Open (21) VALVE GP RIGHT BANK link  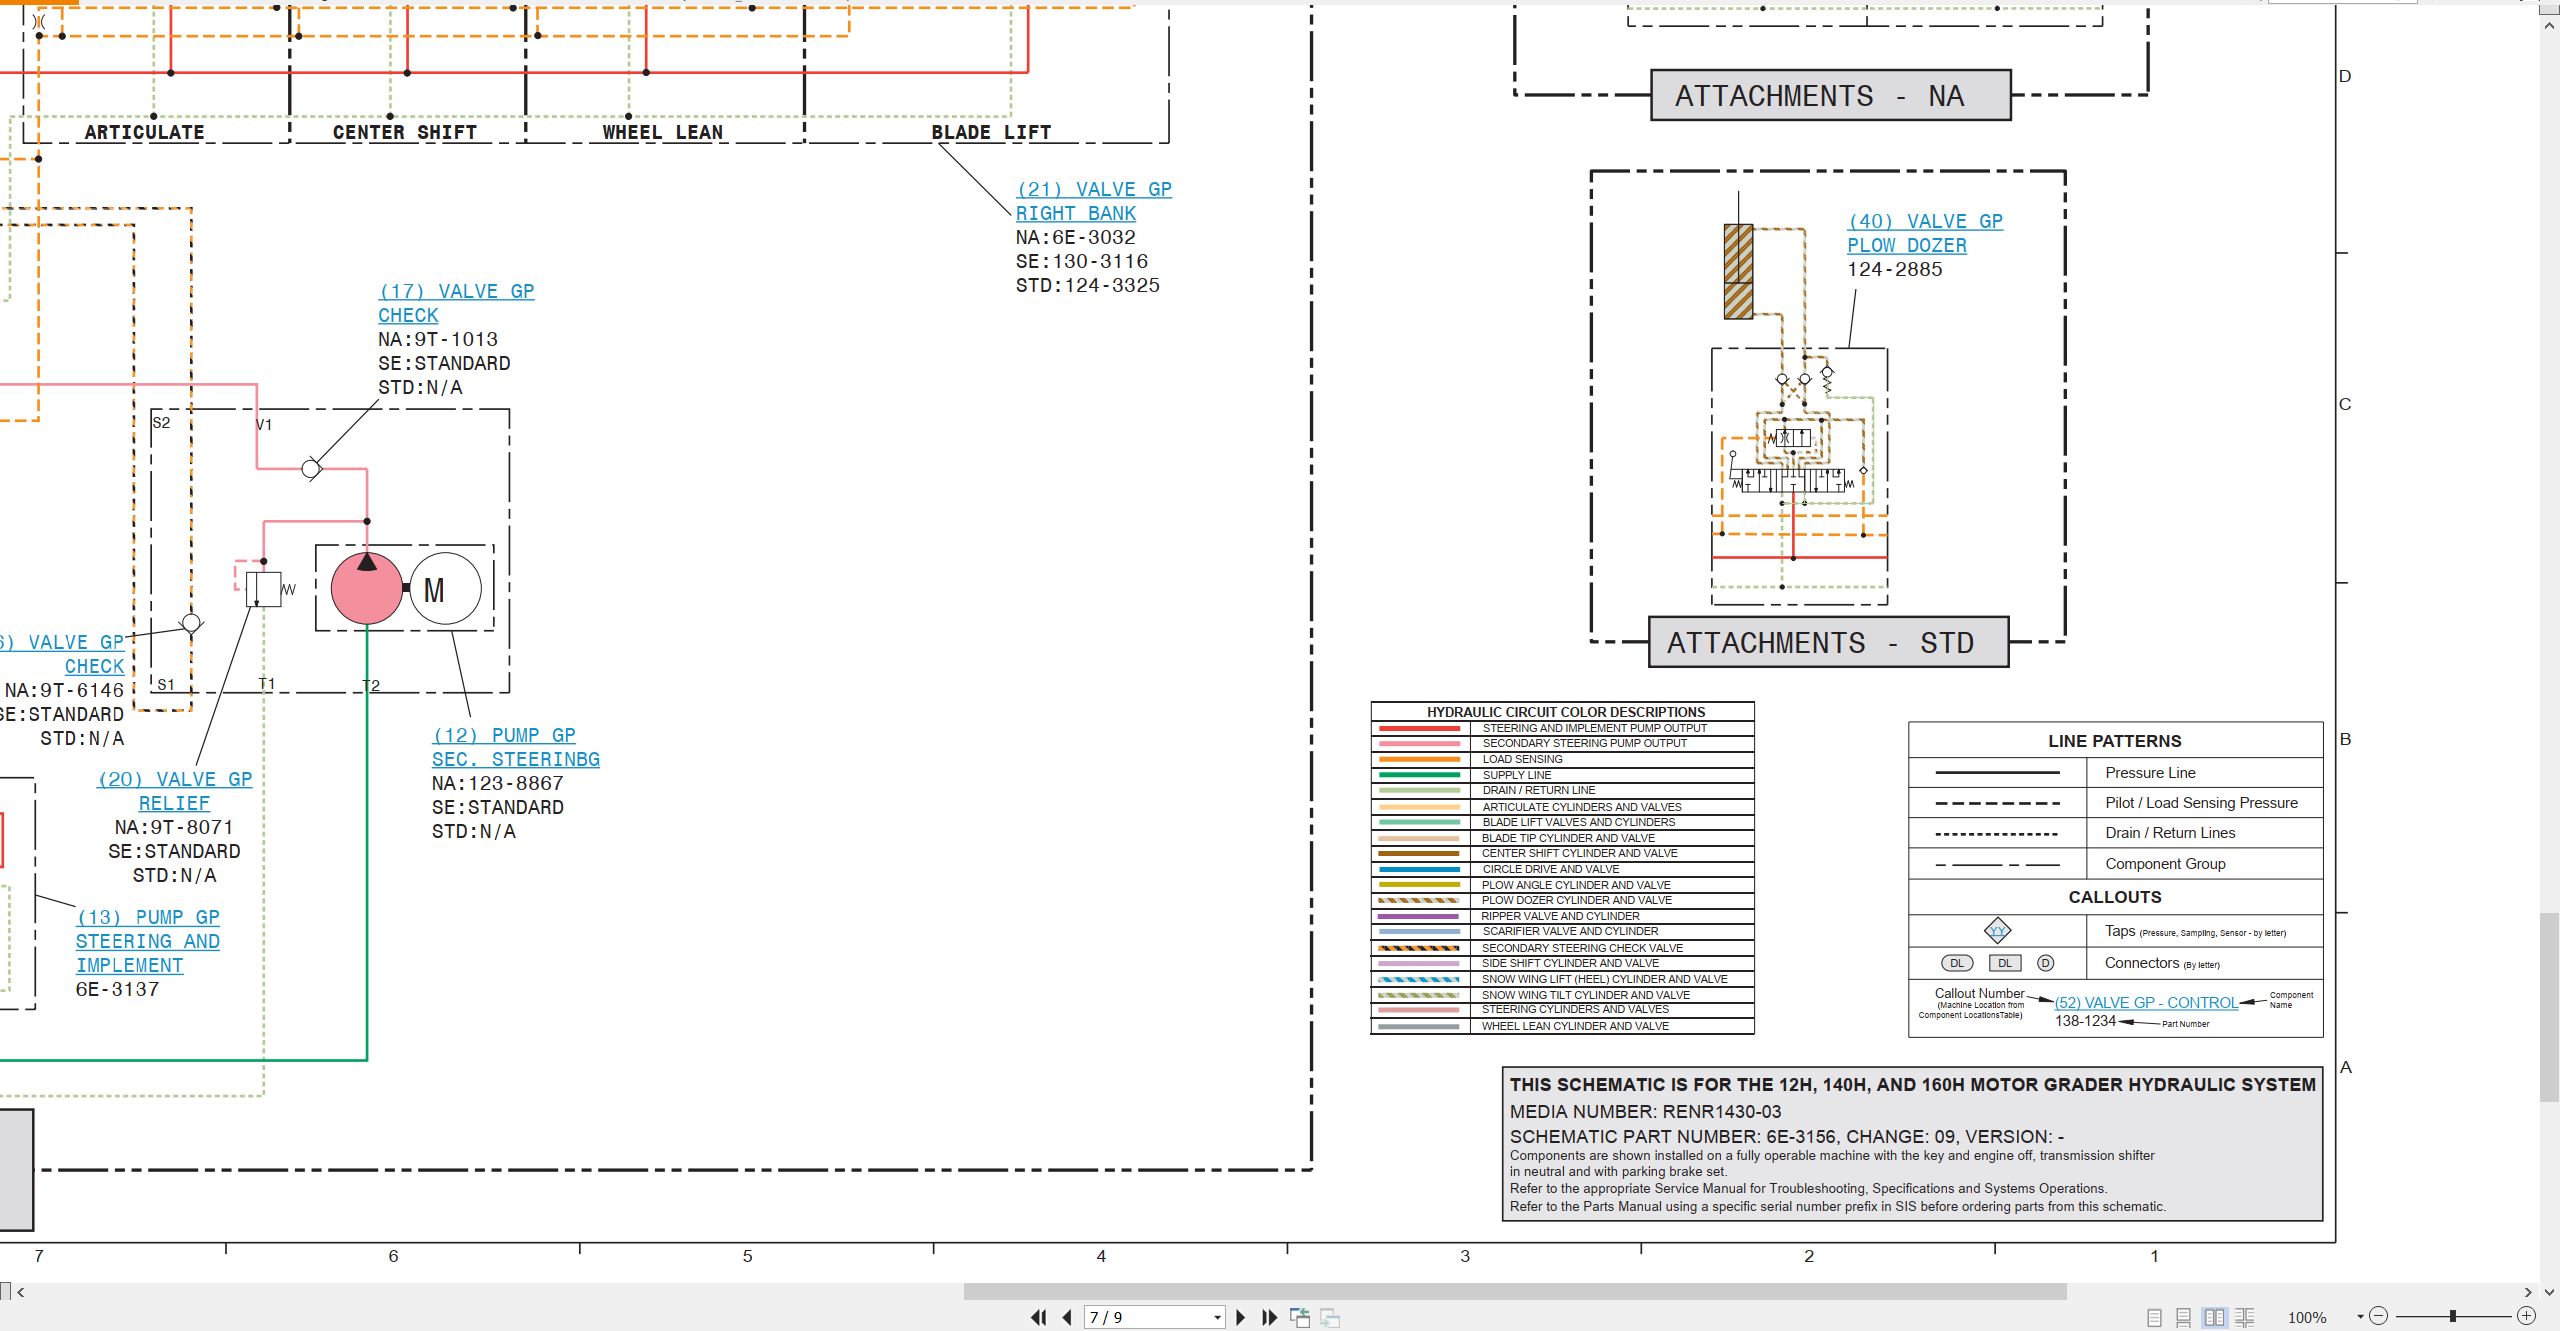pos(1094,201)
